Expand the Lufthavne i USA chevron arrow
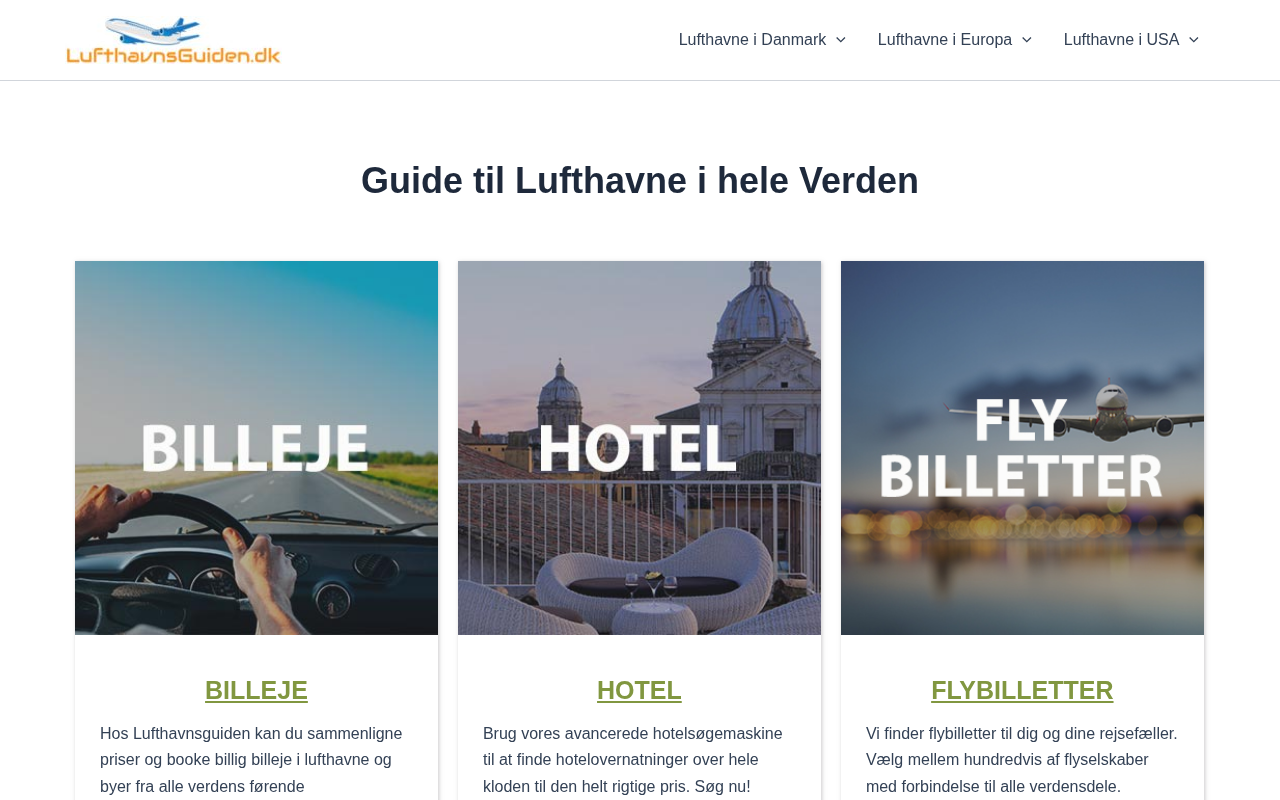Screen dimensions: 1280x800 pyautogui.click(x=1193, y=40)
